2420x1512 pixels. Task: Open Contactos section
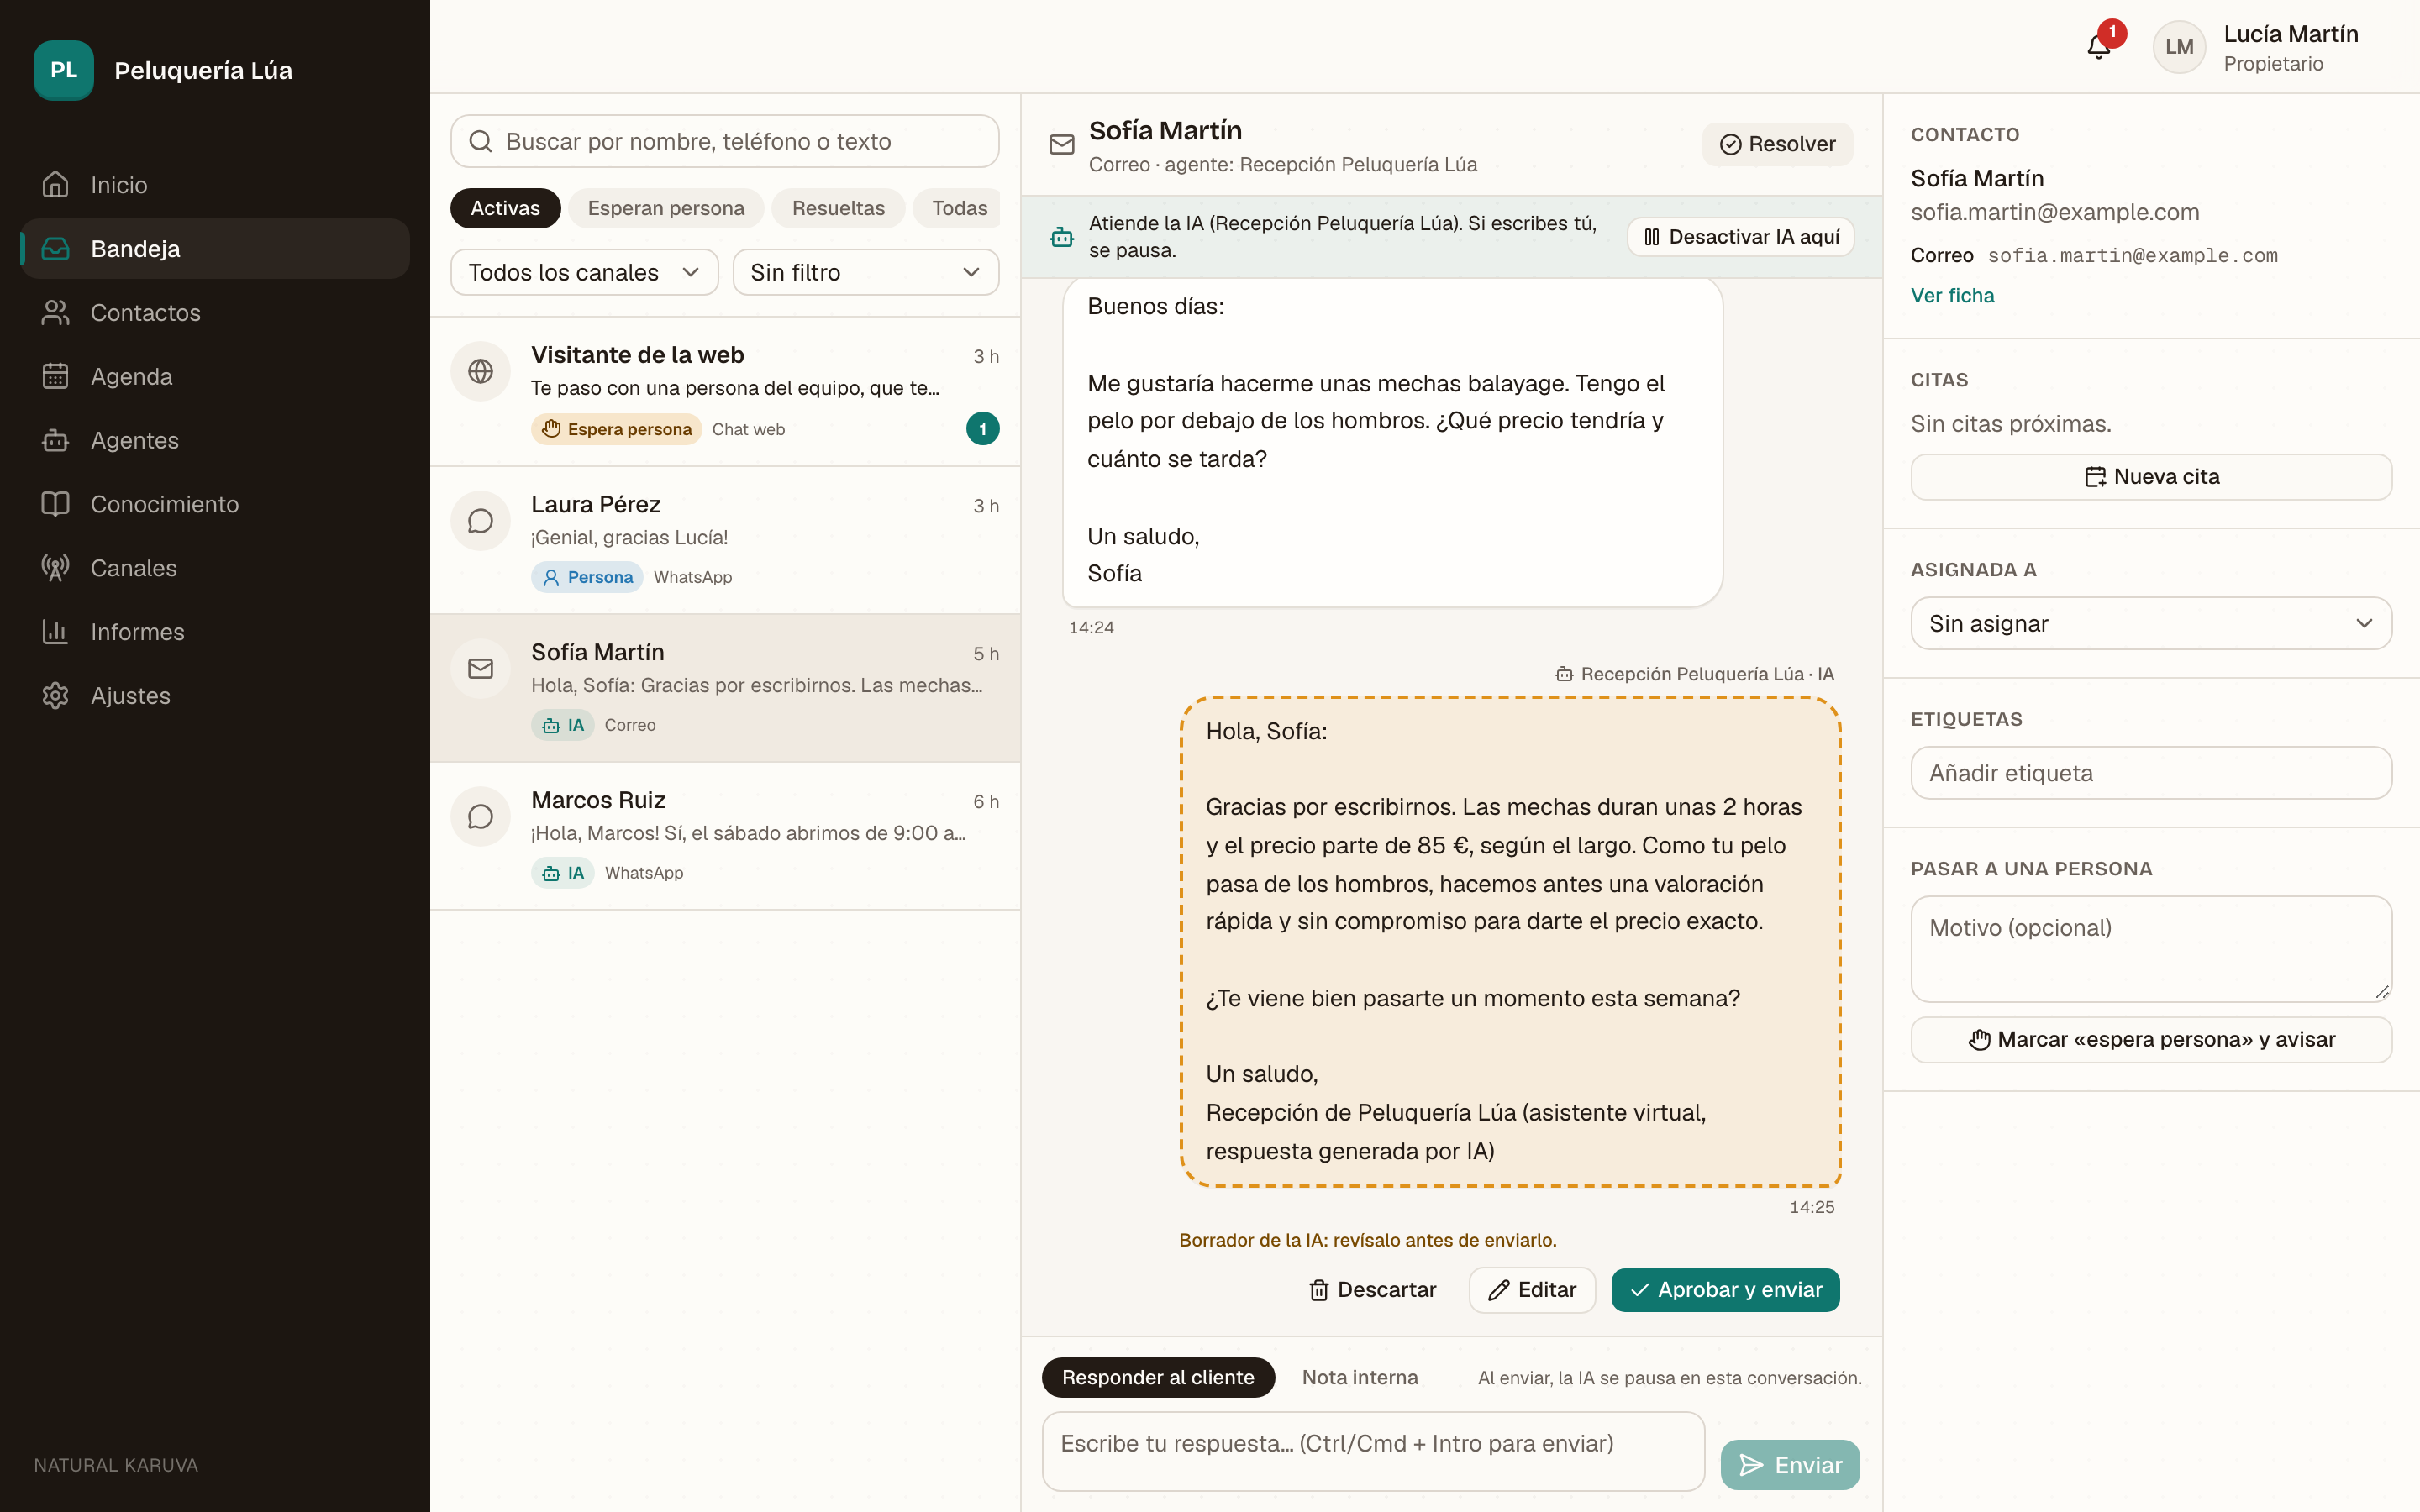[215, 313]
